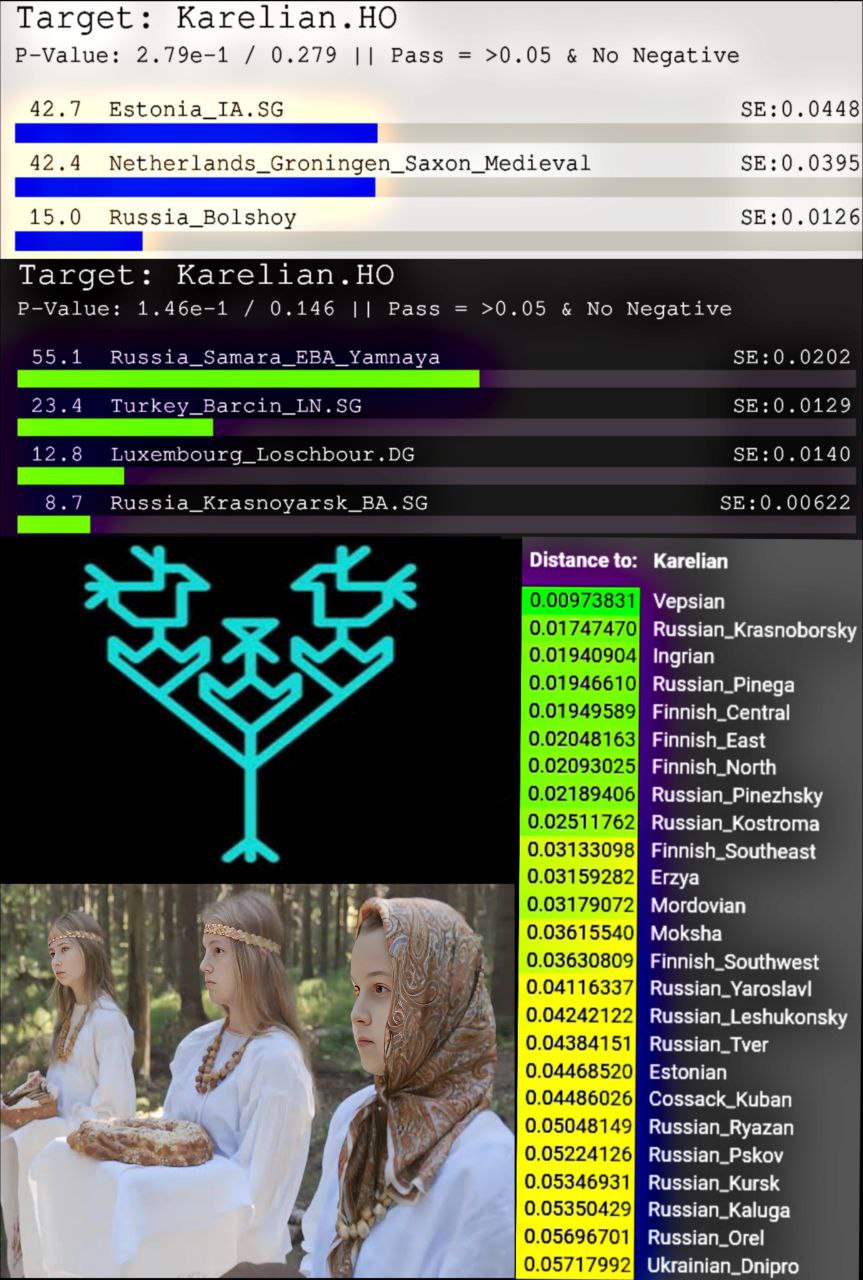Select the 'Erzya' row name
Screen dimensions: 863x1280
coord(675,877)
